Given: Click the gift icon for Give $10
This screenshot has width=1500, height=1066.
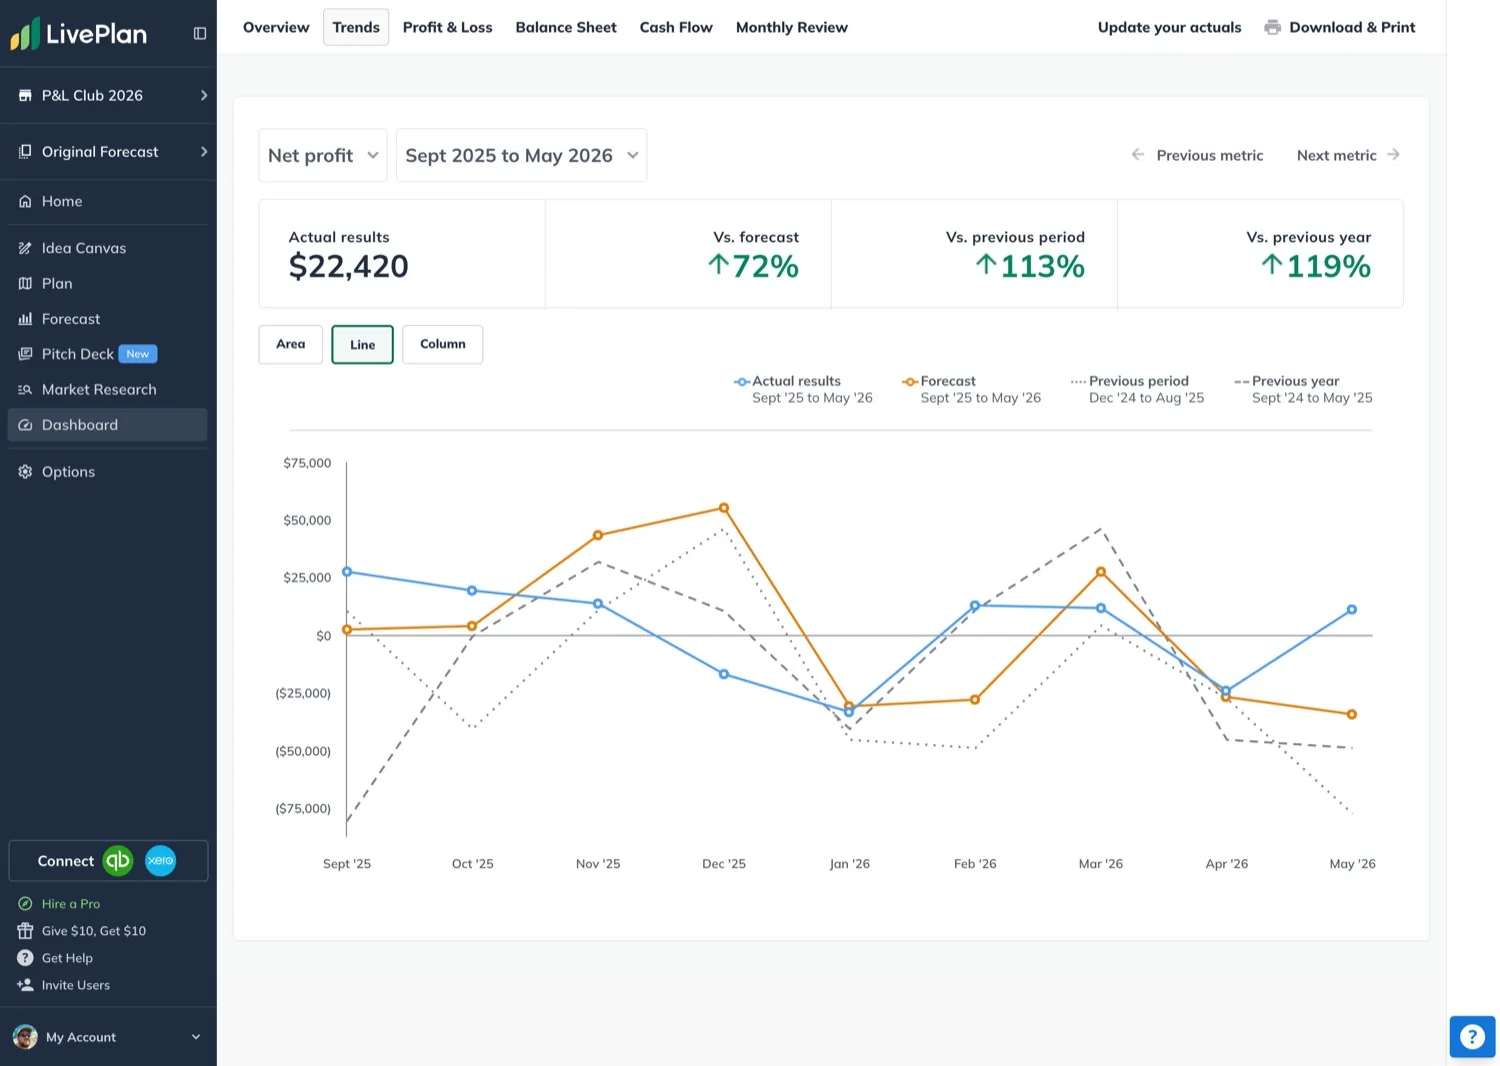Looking at the screenshot, I should point(25,931).
